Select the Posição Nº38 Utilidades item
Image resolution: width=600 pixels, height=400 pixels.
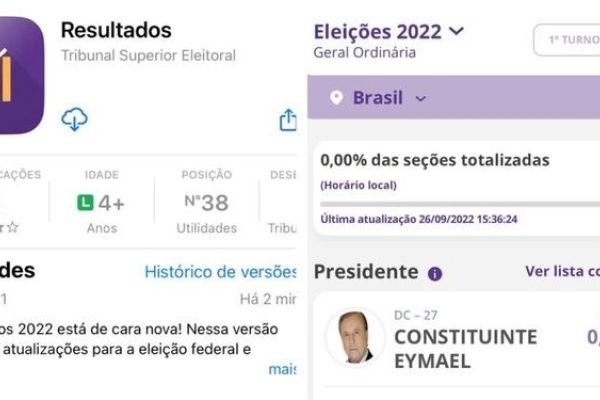coord(207,202)
